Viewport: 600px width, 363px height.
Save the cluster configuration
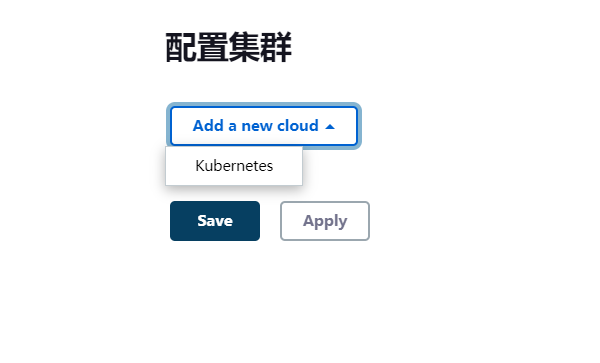(x=215, y=221)
